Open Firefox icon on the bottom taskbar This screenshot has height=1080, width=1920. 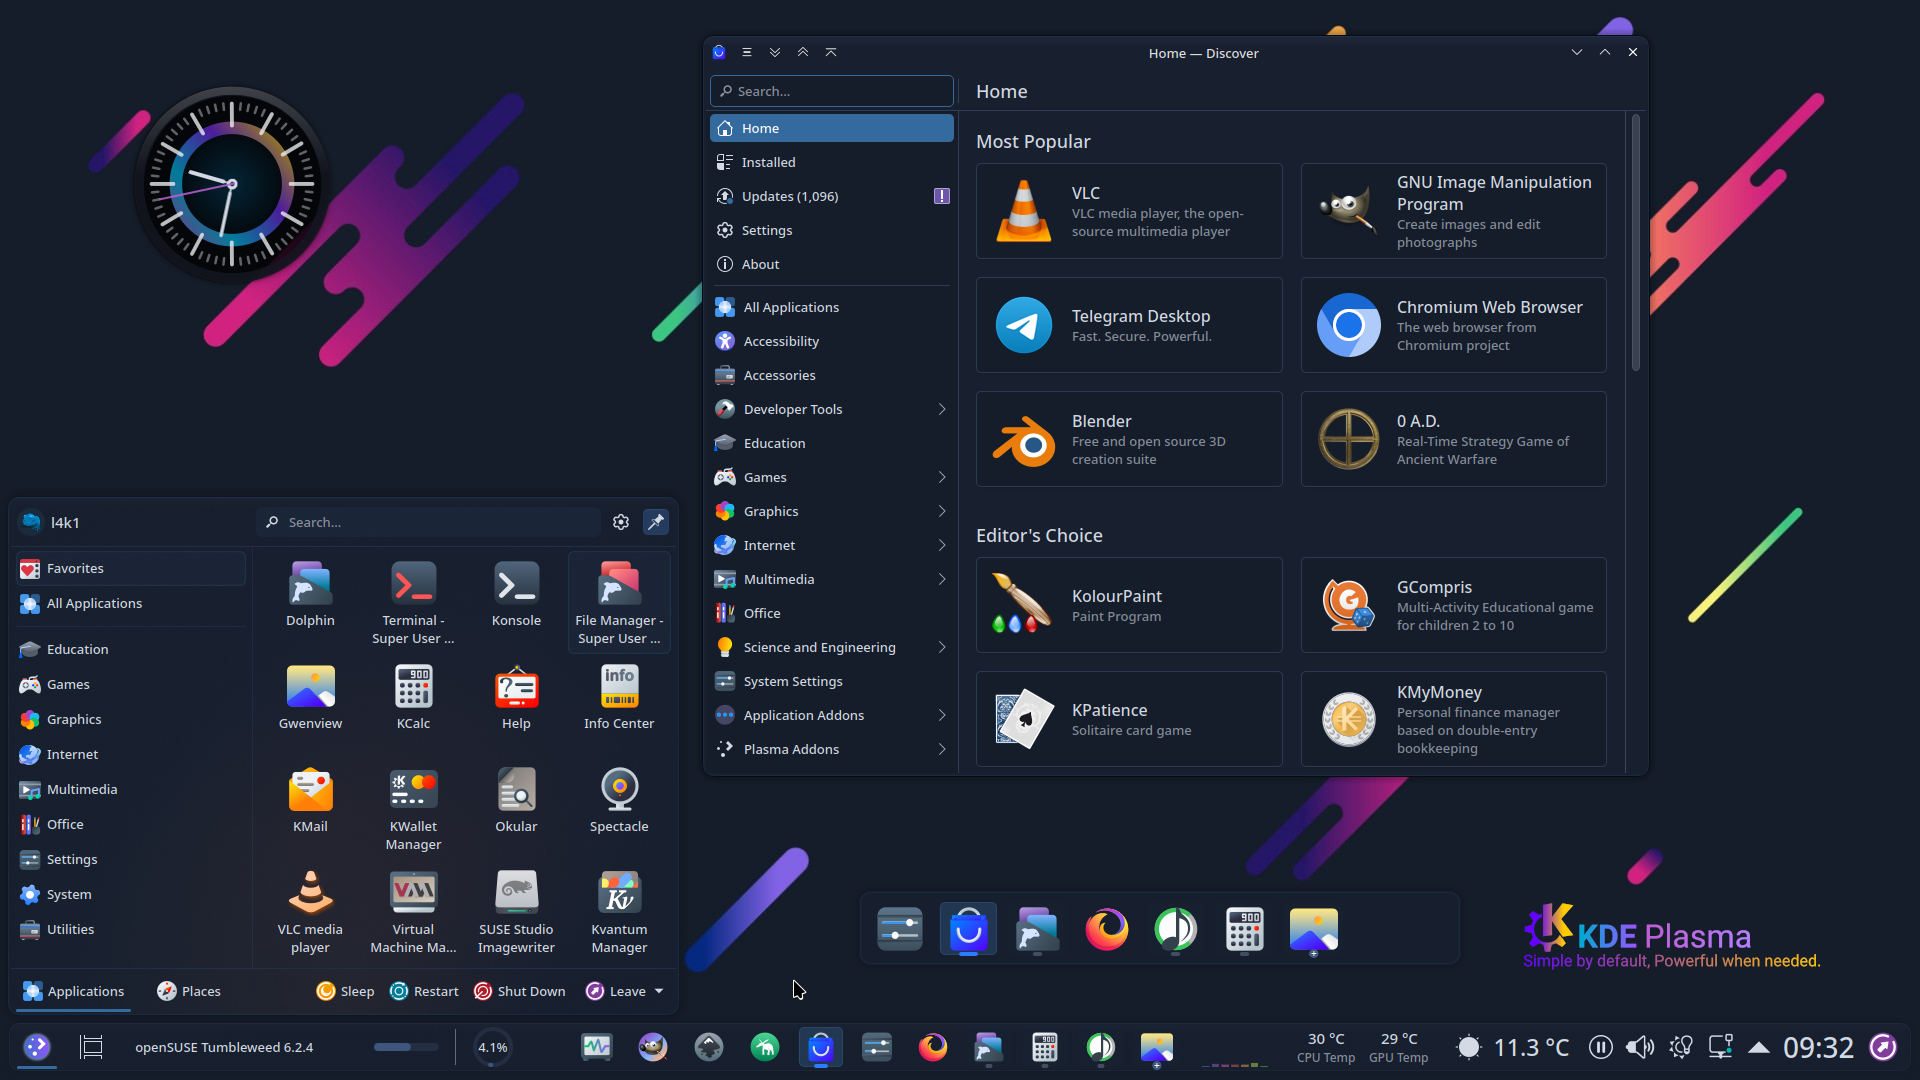(x=932, y=1047)
